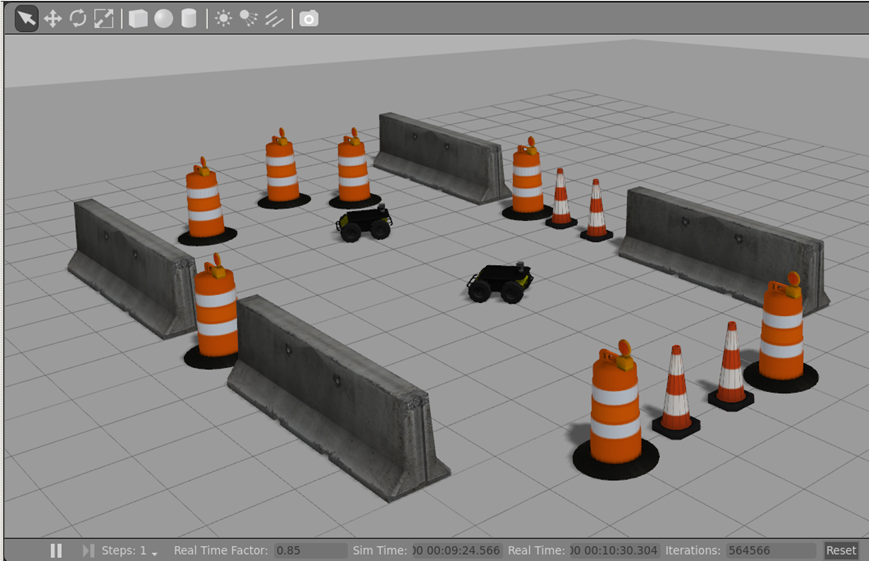Click the 'Real Time Factor:' label
Image resolution: width=869 pixels, height=561 pixels.
point(221,550)
